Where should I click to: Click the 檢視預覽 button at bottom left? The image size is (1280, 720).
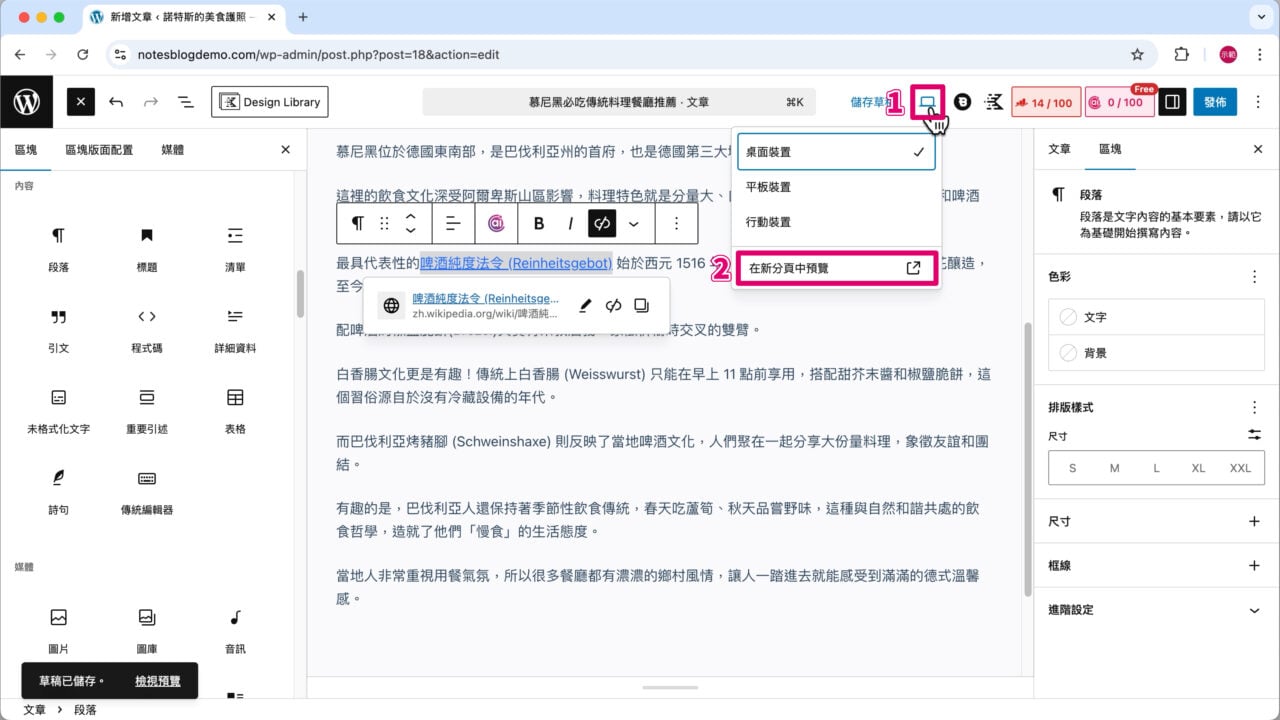click(158, 680)
